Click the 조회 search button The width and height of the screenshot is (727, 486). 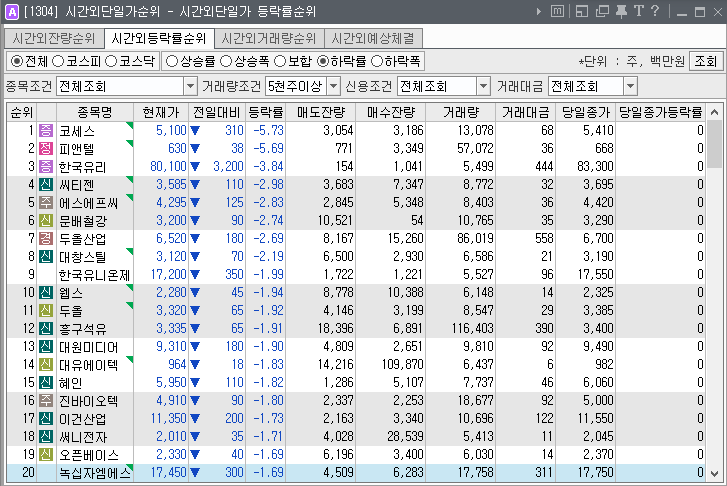706,61
